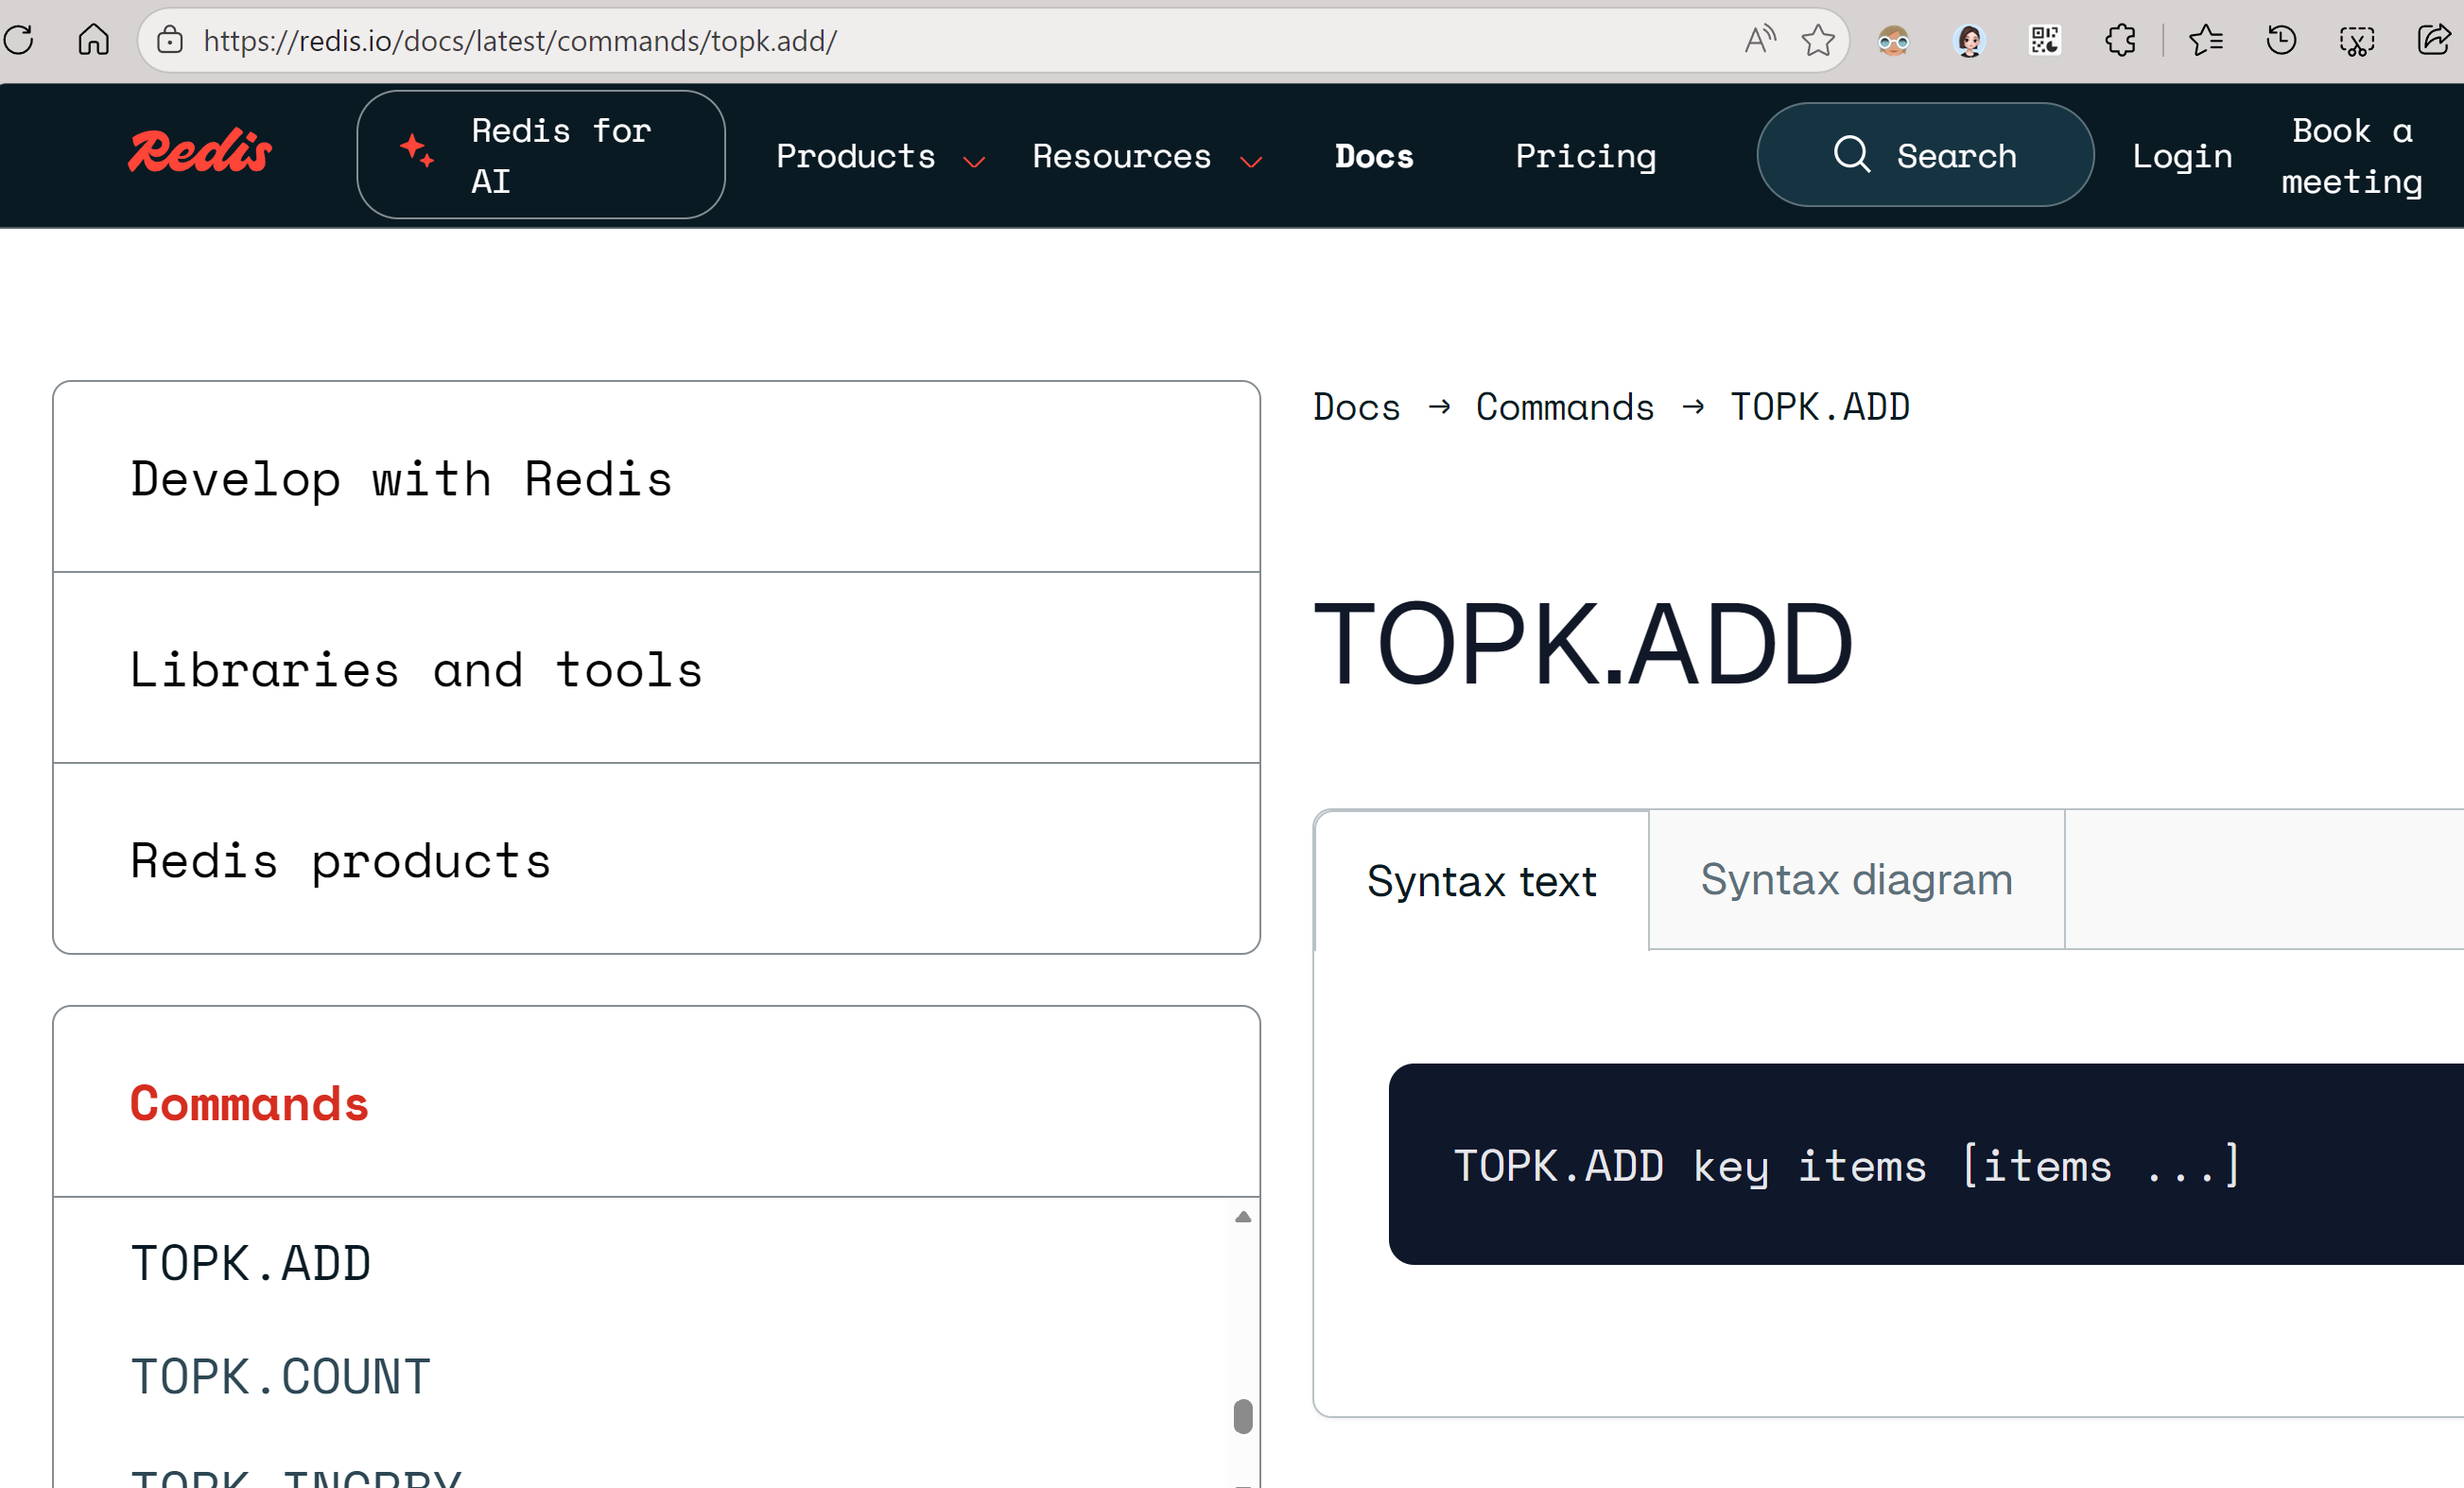Image resolution: width=2464 pixels, height=1488 pixels.
Task: Add page to favorites with star icon
Action: click(1817, 40)
